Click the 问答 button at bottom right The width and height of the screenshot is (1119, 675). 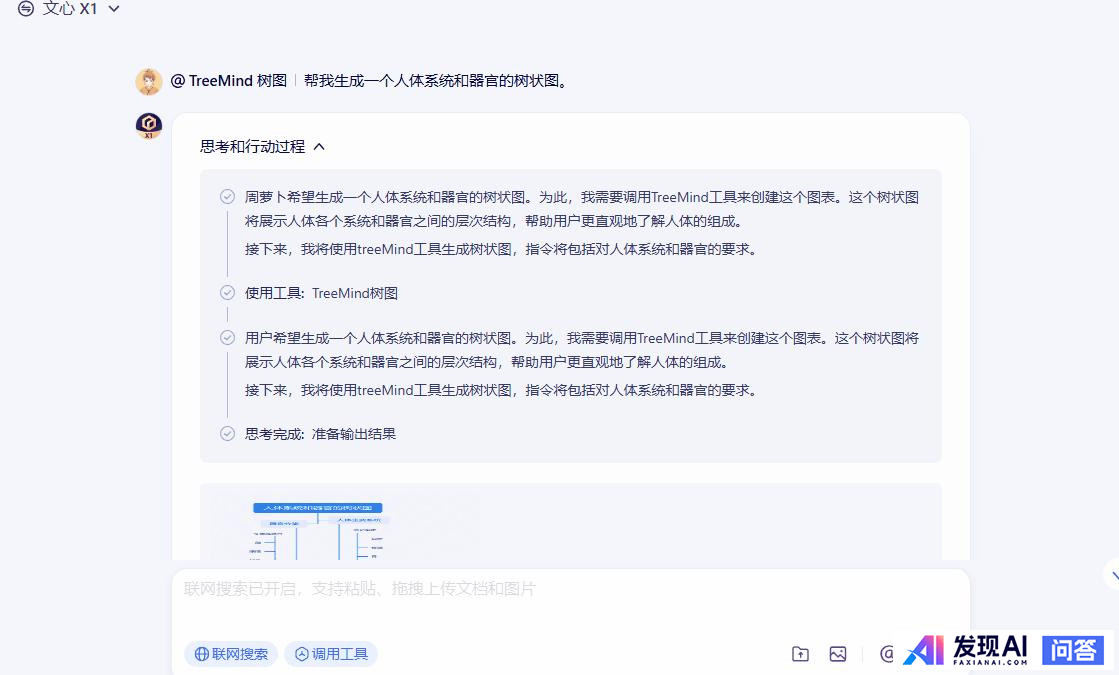tap(1073, 650)
